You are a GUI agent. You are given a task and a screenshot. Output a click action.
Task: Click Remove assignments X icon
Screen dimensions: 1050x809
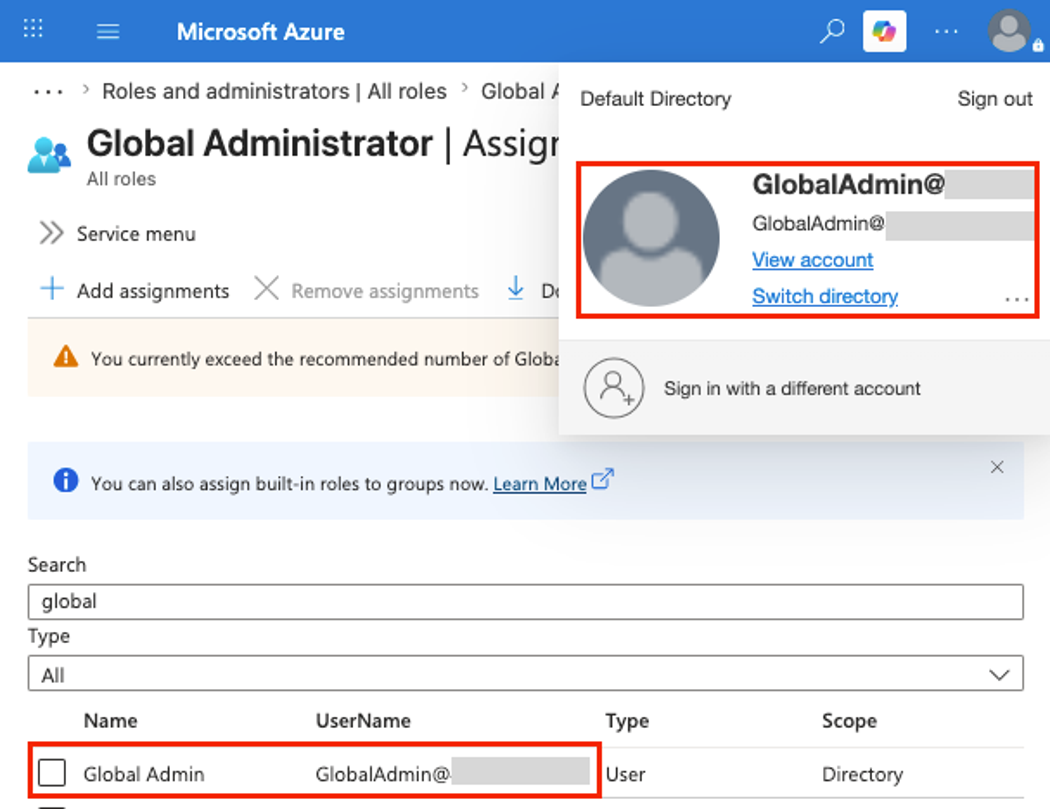click(x=267, y=289)
